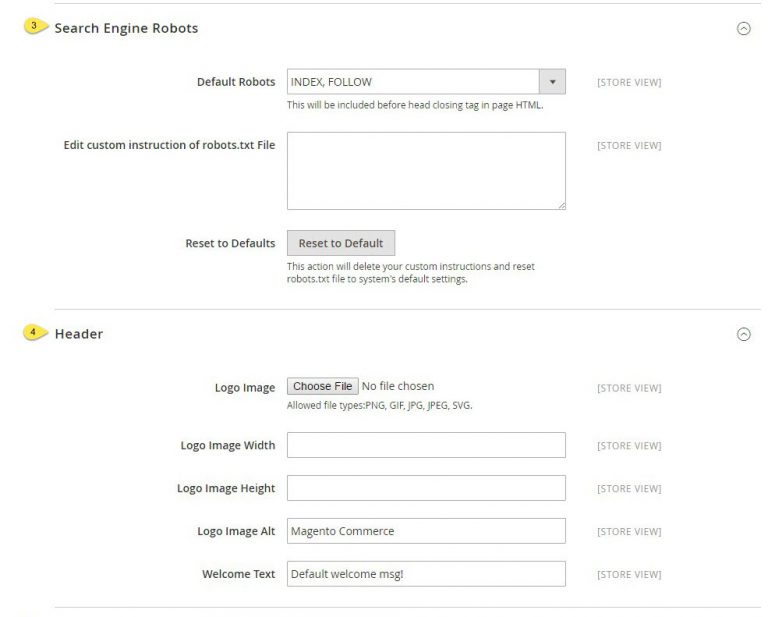This screenshot has width=768, height=617.
Task: Edit the Logo Image Alt field
Action: click(426, 531)
